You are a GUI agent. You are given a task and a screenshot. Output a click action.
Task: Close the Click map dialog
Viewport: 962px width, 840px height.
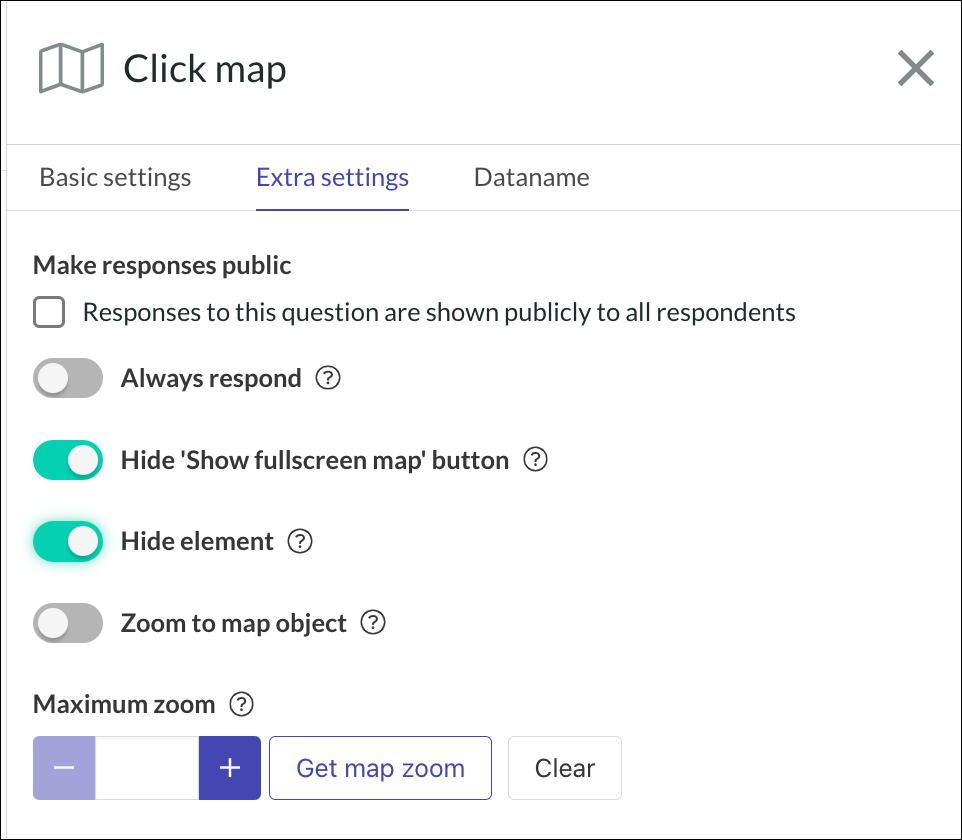point(916,68)
